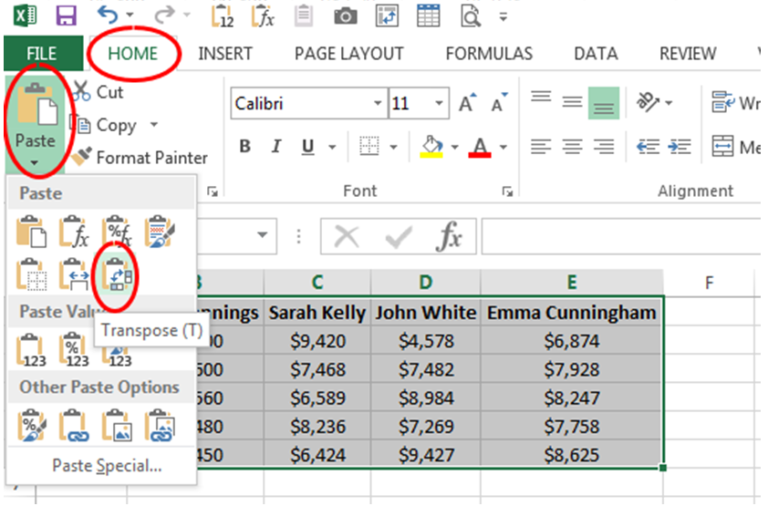Select Paste Values 123 icon
768x506 pixels.
click(x=31, y=350)
